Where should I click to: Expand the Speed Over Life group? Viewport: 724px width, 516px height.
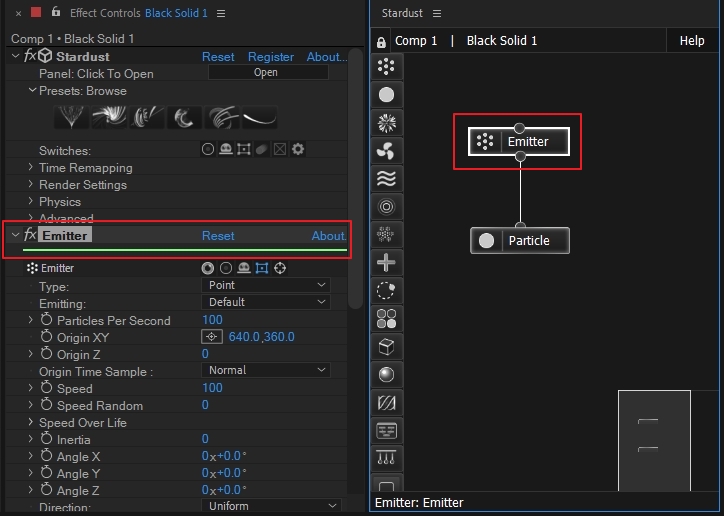click(x=30, y=422)
